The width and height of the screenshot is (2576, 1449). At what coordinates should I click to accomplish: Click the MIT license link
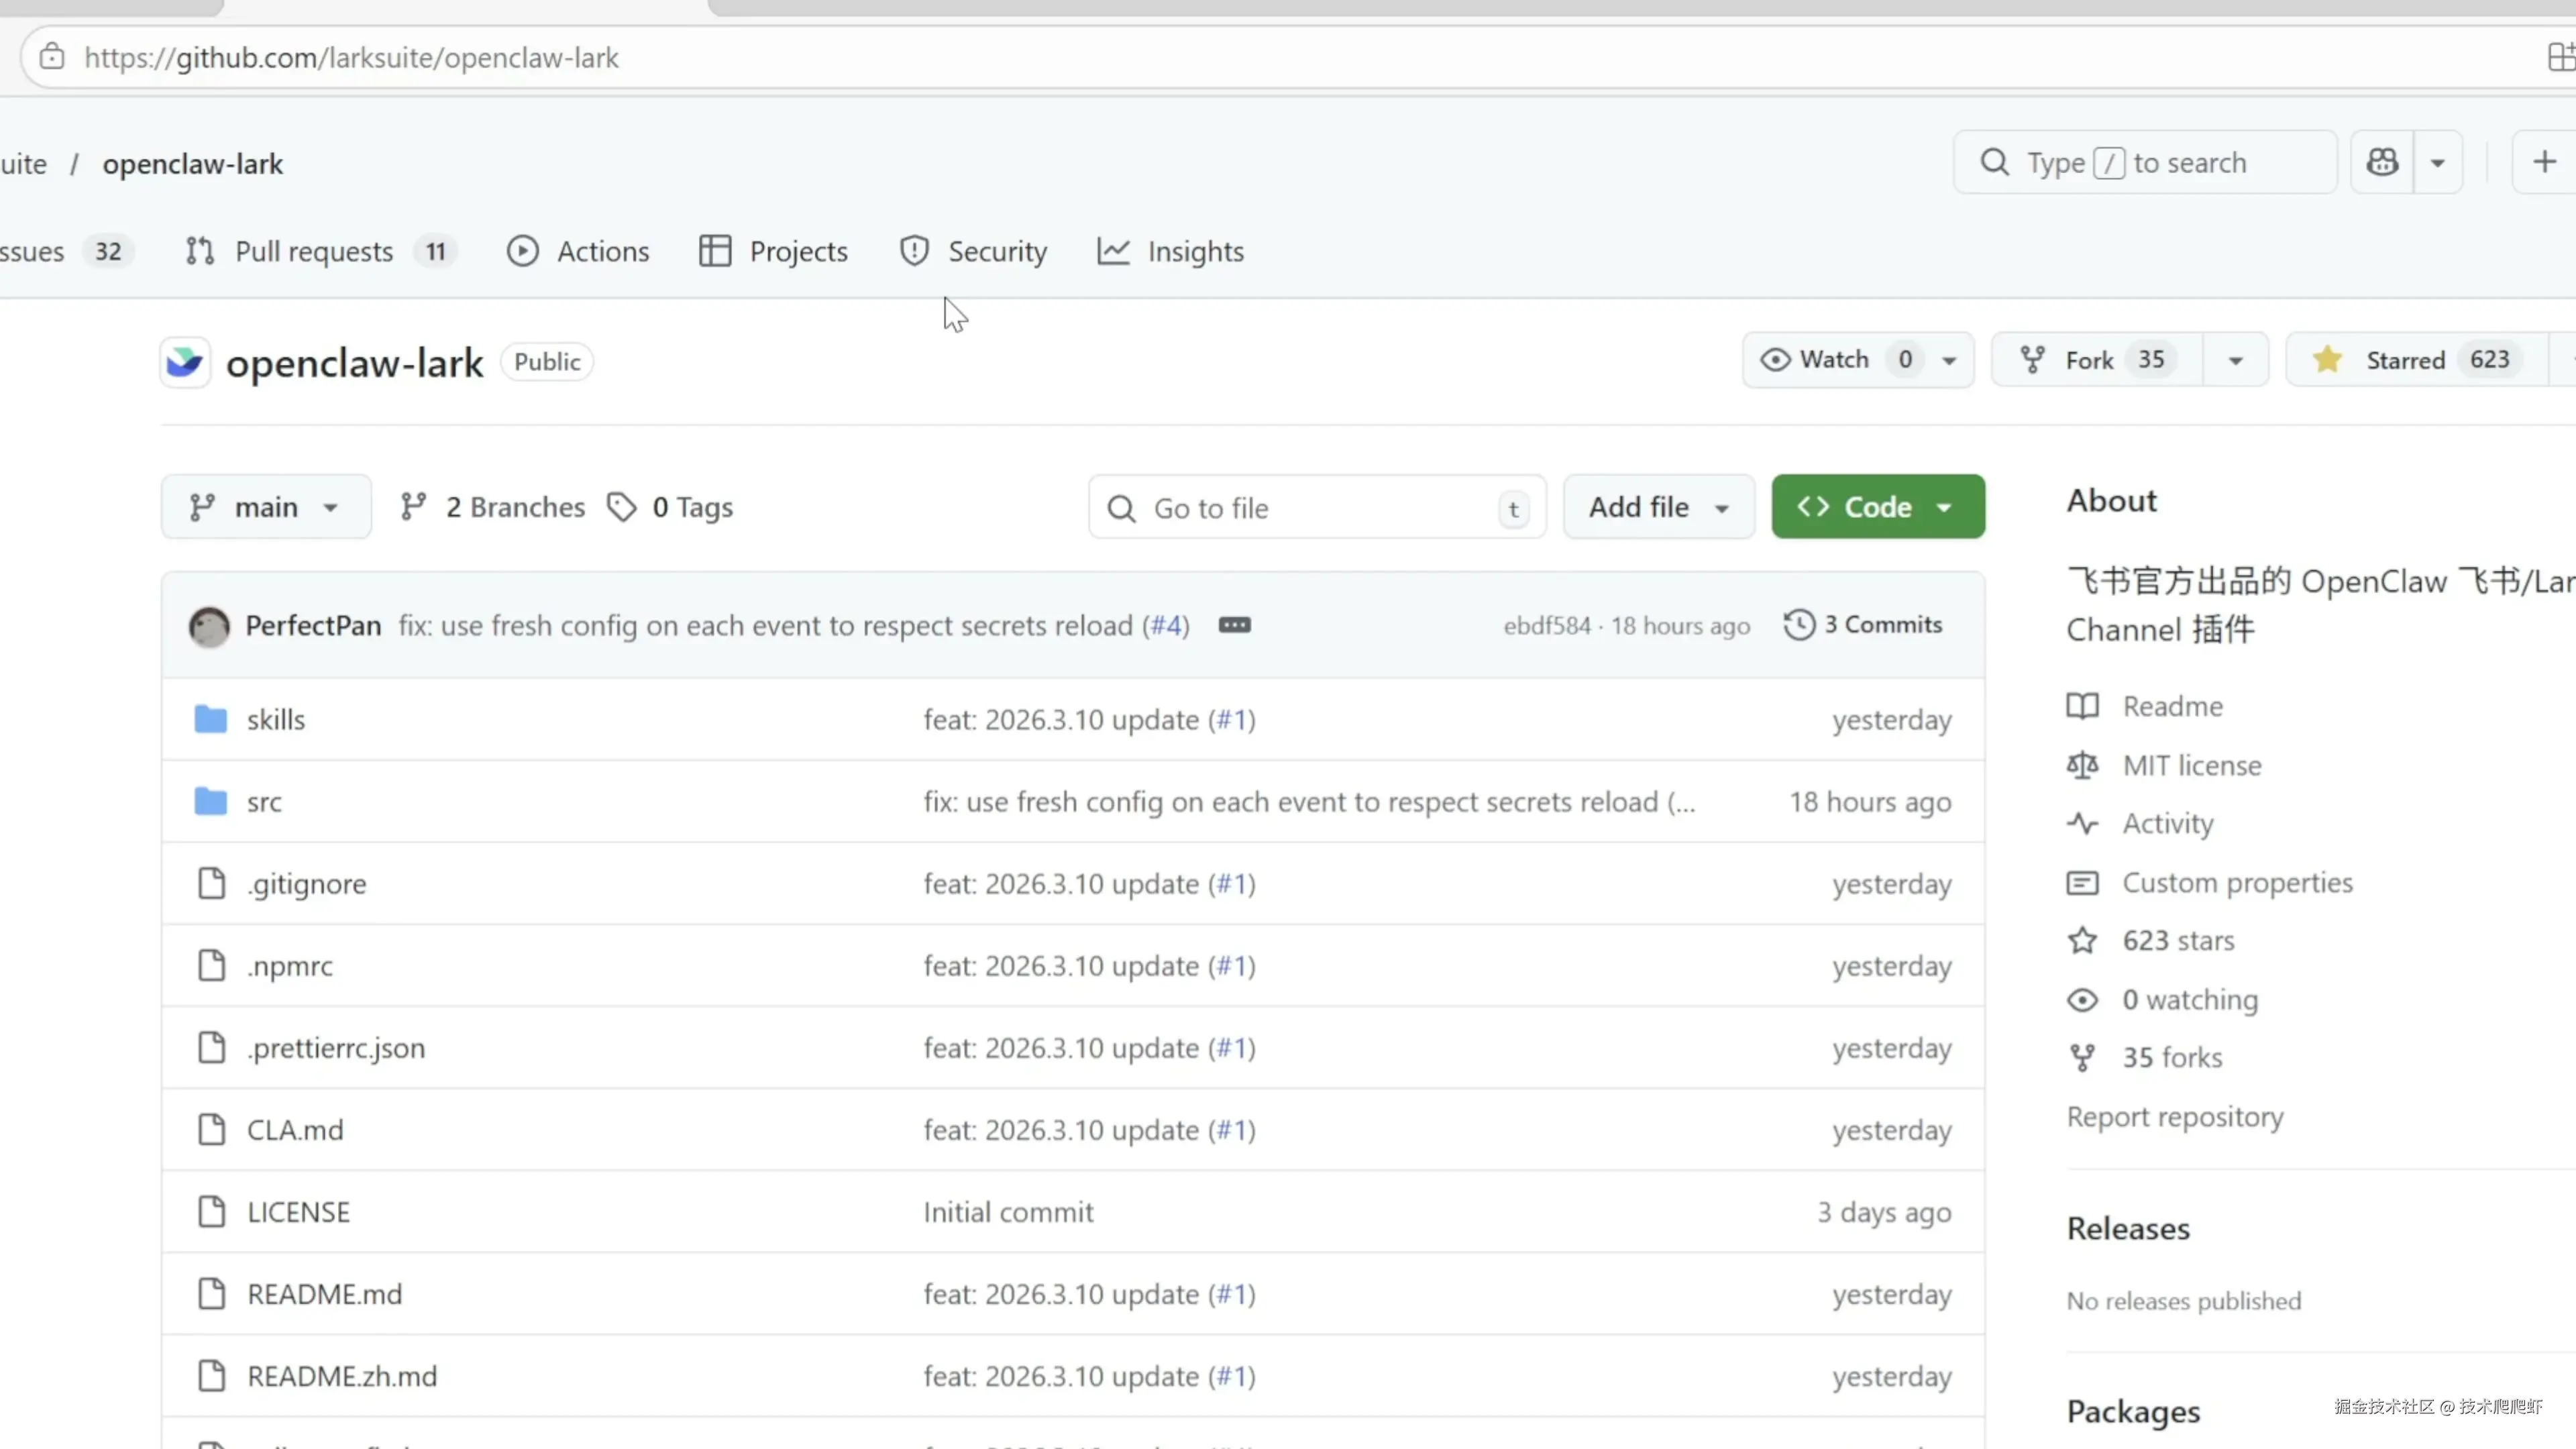pyautogui.click(x=2191, y=766)
